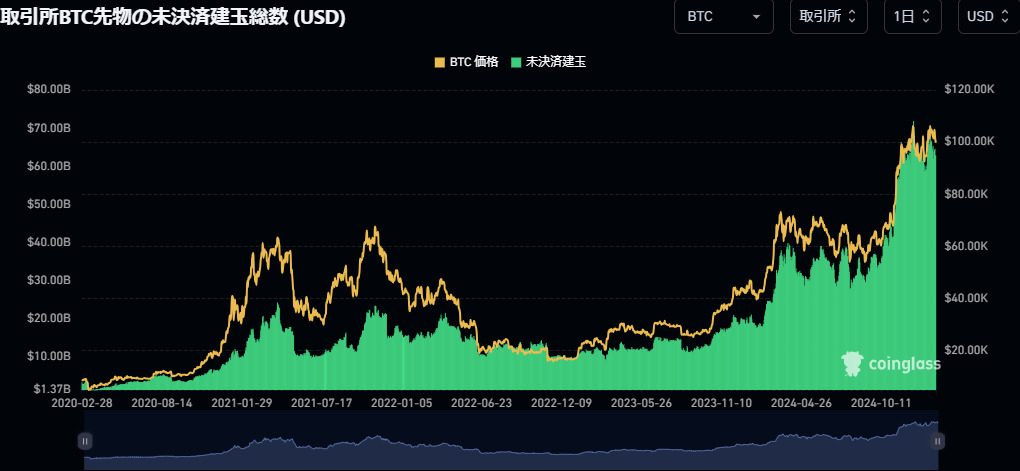Toggle the 未決済建玉 legend series
This screenshot has height=471, width=1020.
pyautogui.click(x=548, y=62)
